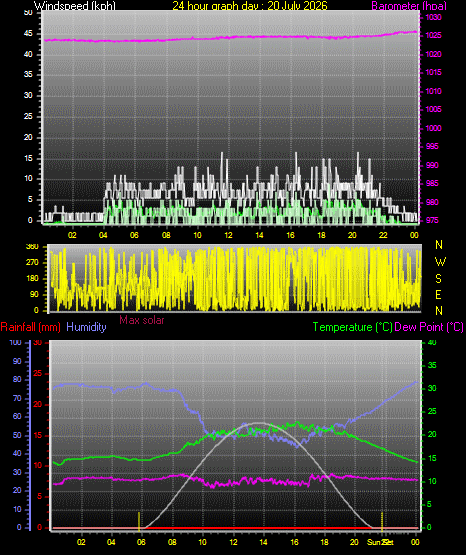Click the yellow sunset marker near Sun 21st
The height and width of the screenshot is (555, 466).
(x=382, y=521)
